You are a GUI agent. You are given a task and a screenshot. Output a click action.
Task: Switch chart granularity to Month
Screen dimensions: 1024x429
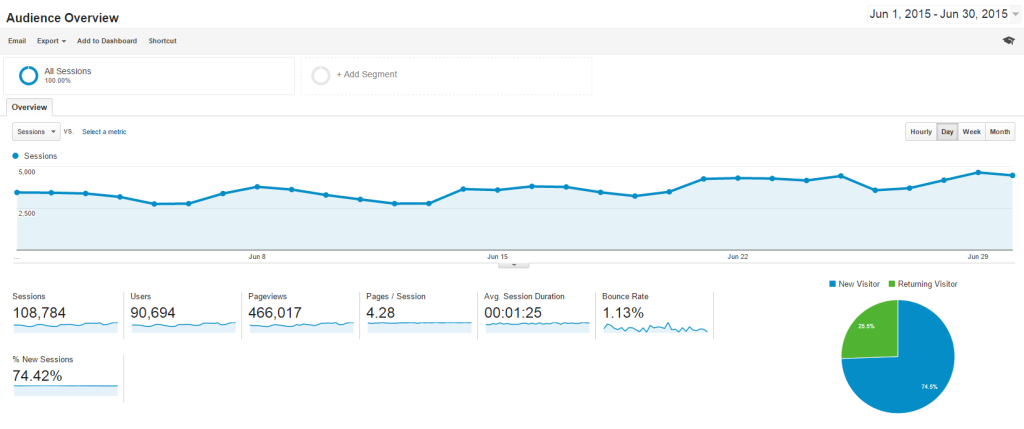coord(1000,132)
